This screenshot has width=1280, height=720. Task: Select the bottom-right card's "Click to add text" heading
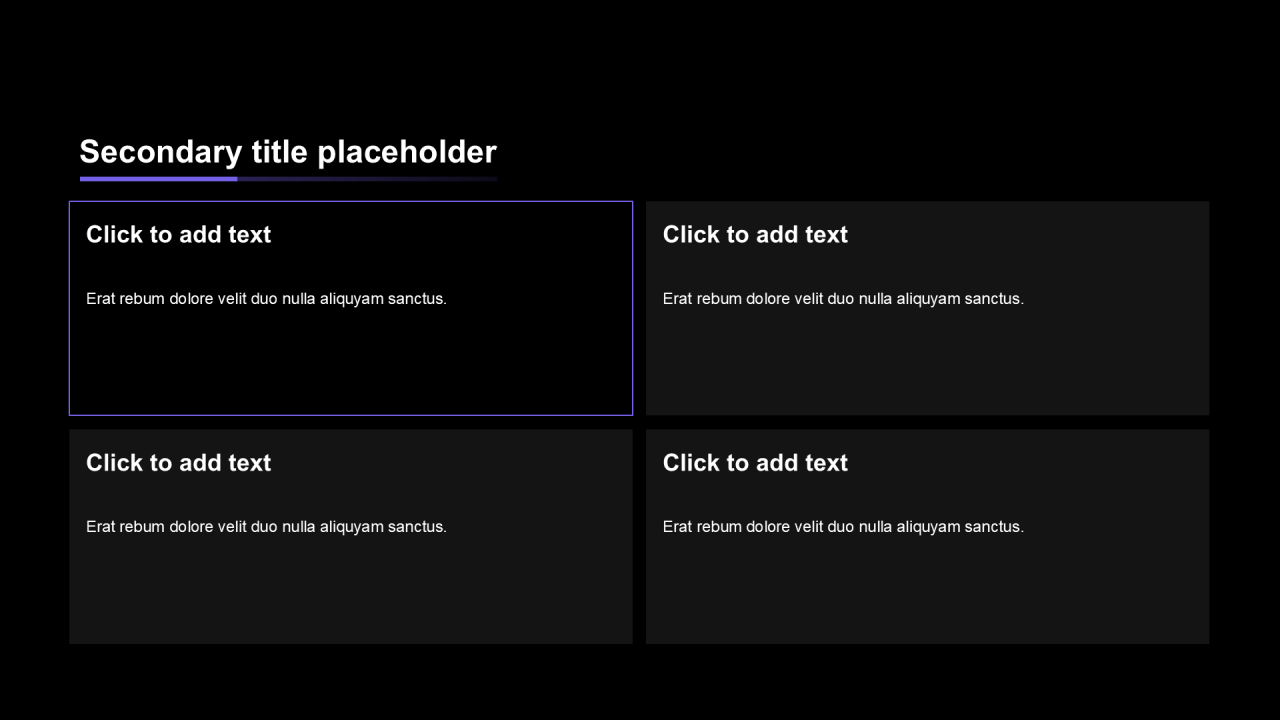point(755,463)
